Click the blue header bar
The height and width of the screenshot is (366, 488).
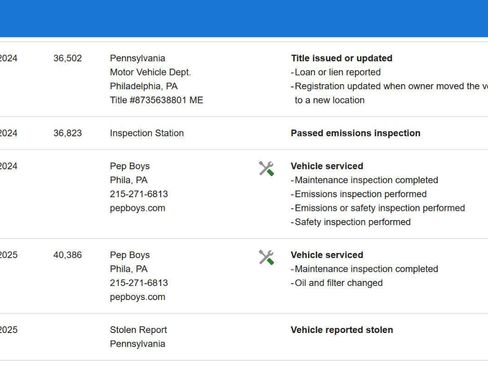pyautogui.click(x=244, y=18)
